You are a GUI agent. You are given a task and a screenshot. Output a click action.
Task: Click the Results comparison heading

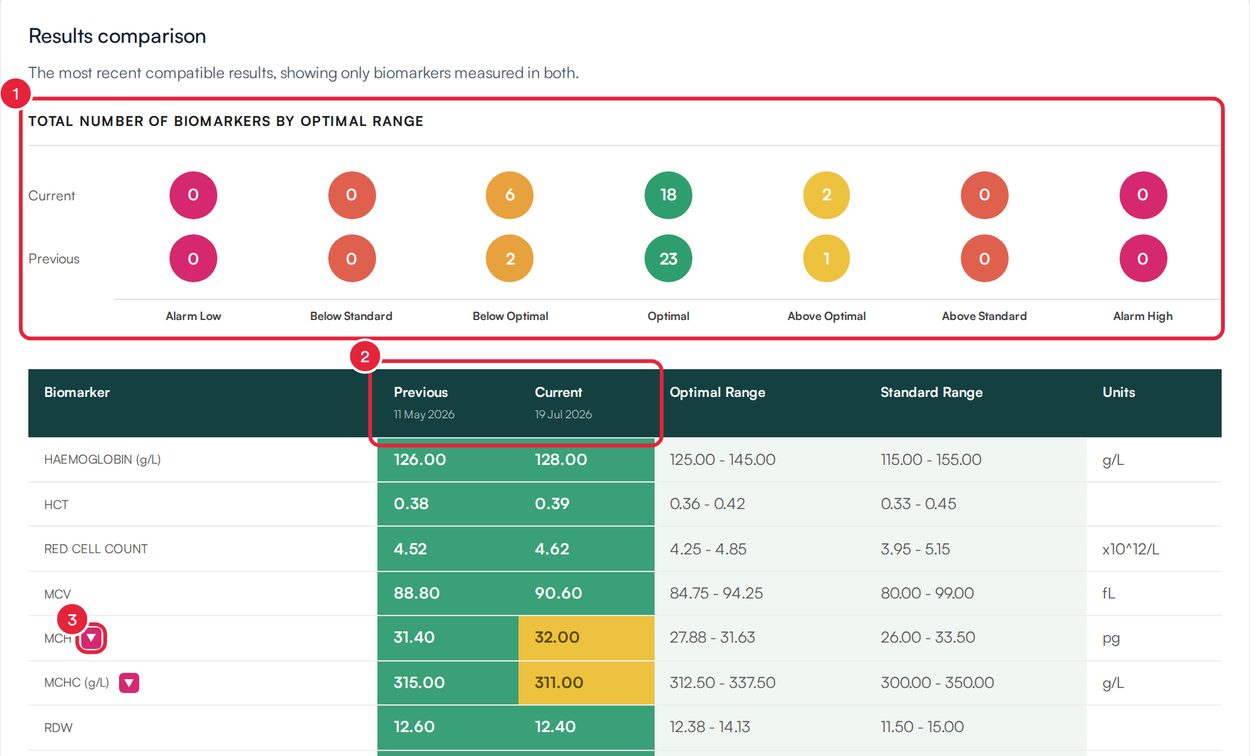coord(117,36)
